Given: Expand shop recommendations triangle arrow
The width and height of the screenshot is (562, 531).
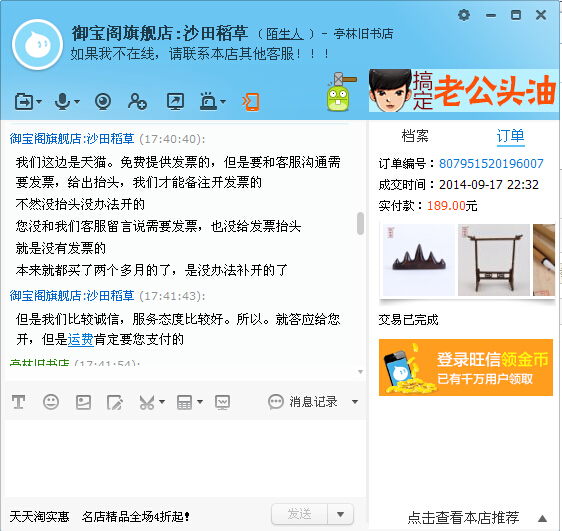Looking at the screenshot, I should point(543,518).
